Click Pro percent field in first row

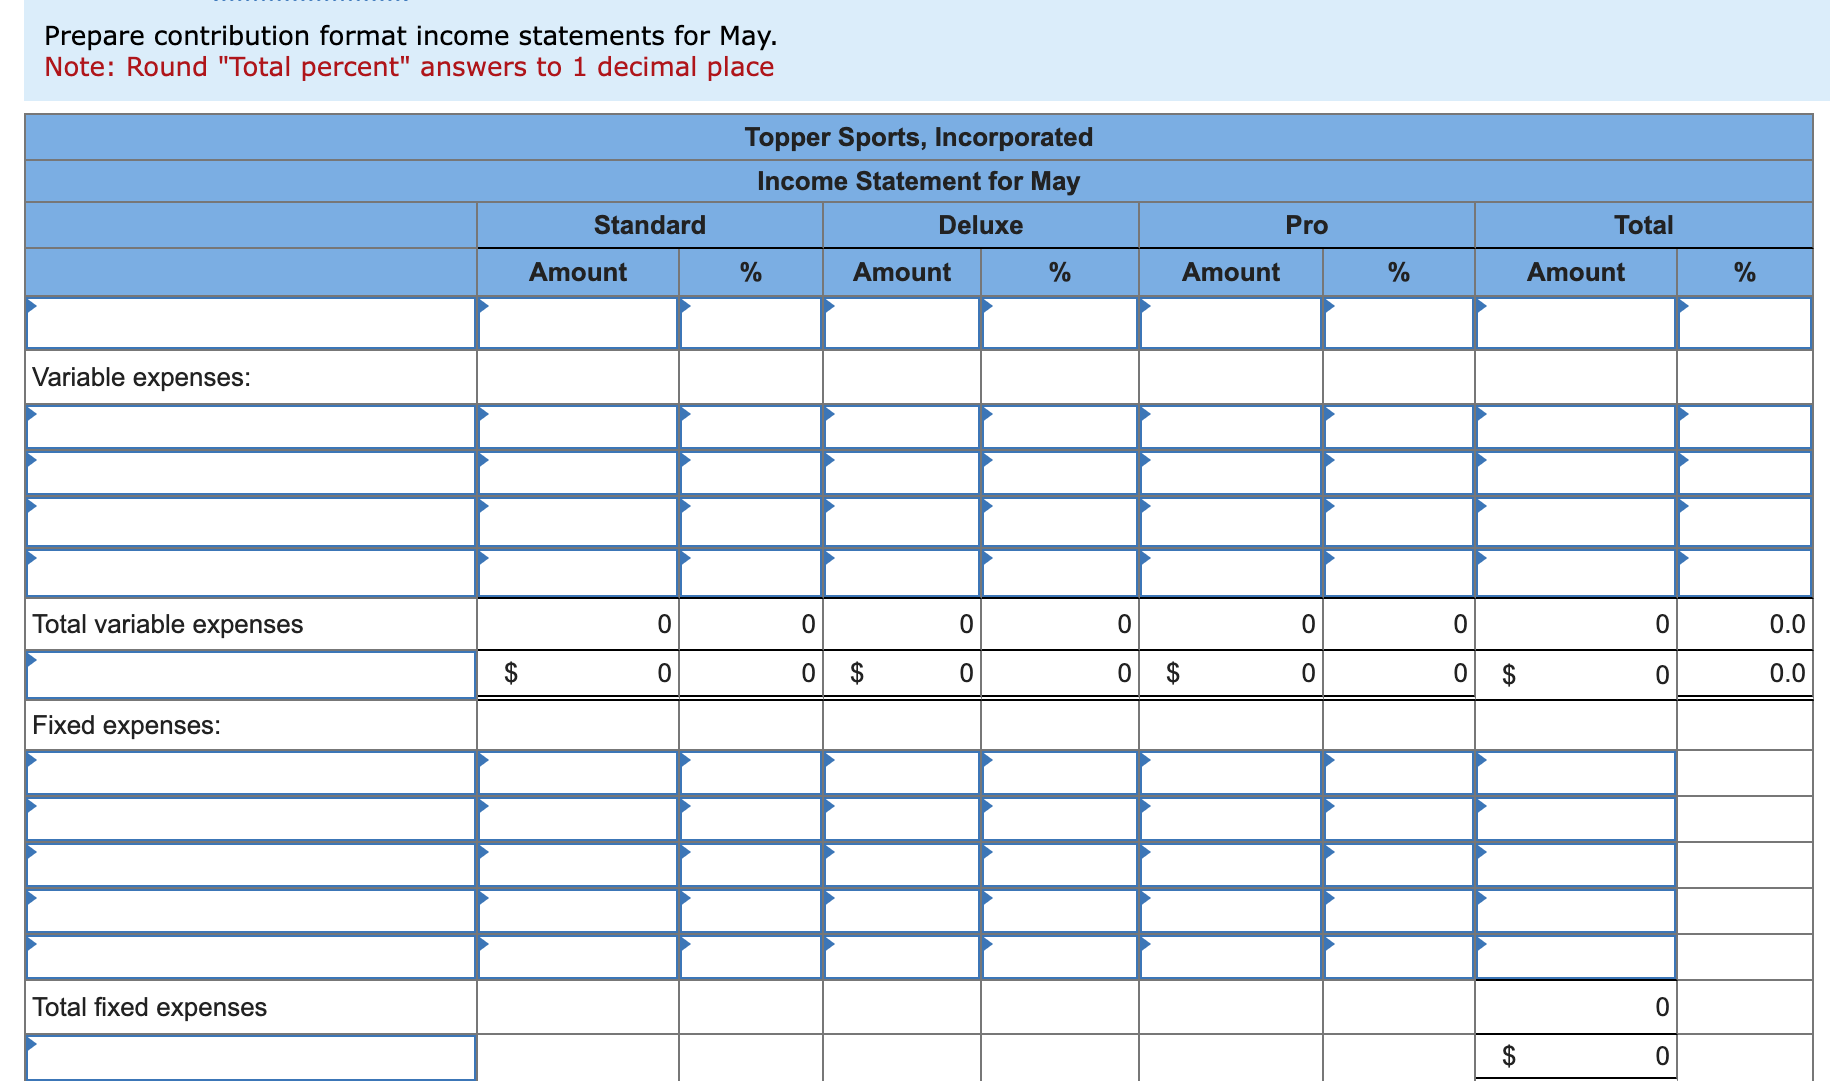point(1399,323)
